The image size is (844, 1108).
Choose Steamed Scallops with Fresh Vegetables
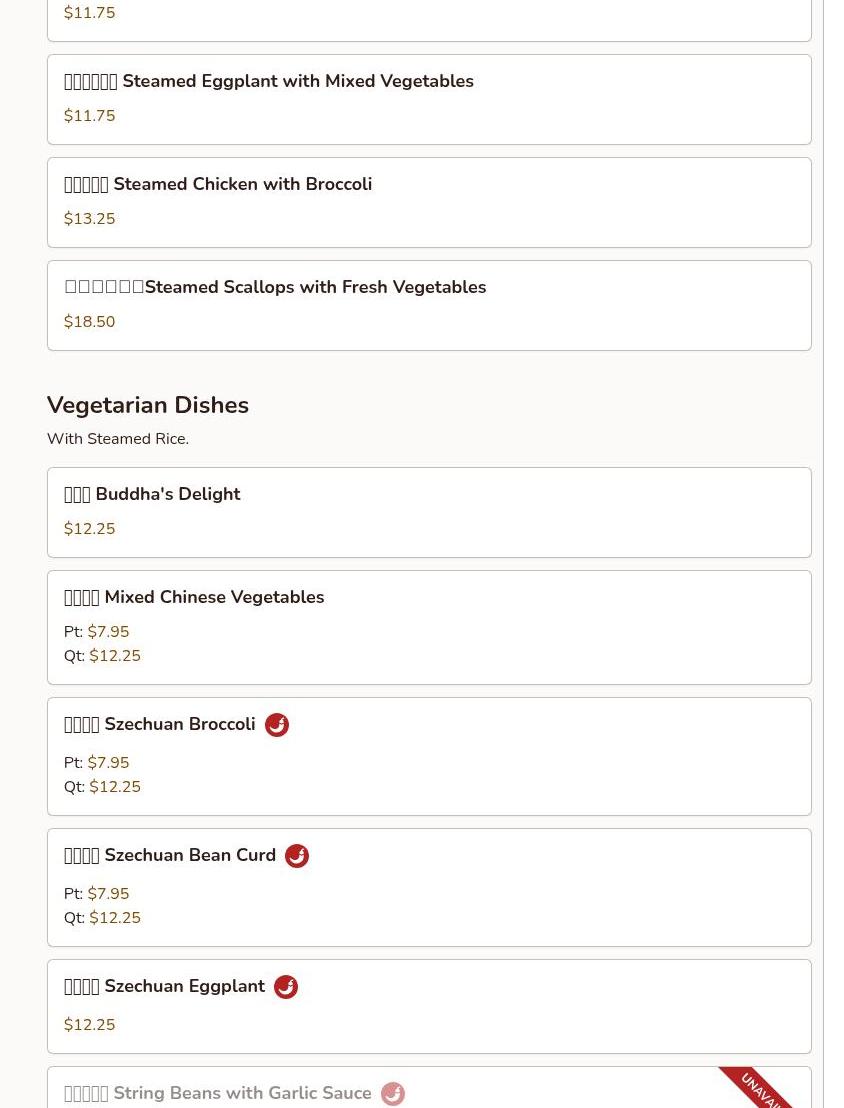click(x=315, y=288)
